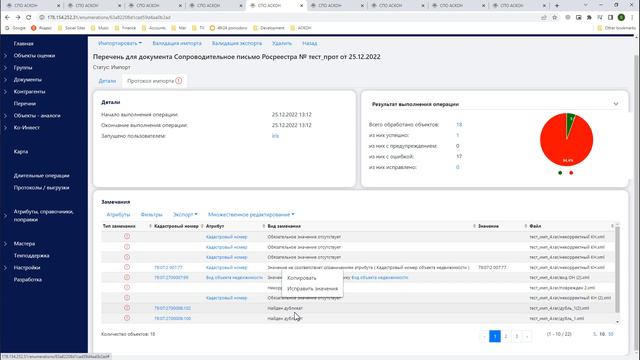The width and height of the screenshot is (640, 360).
Task: Click the error icon in row 79:07:2:007:77
Action: click(127, 267)
